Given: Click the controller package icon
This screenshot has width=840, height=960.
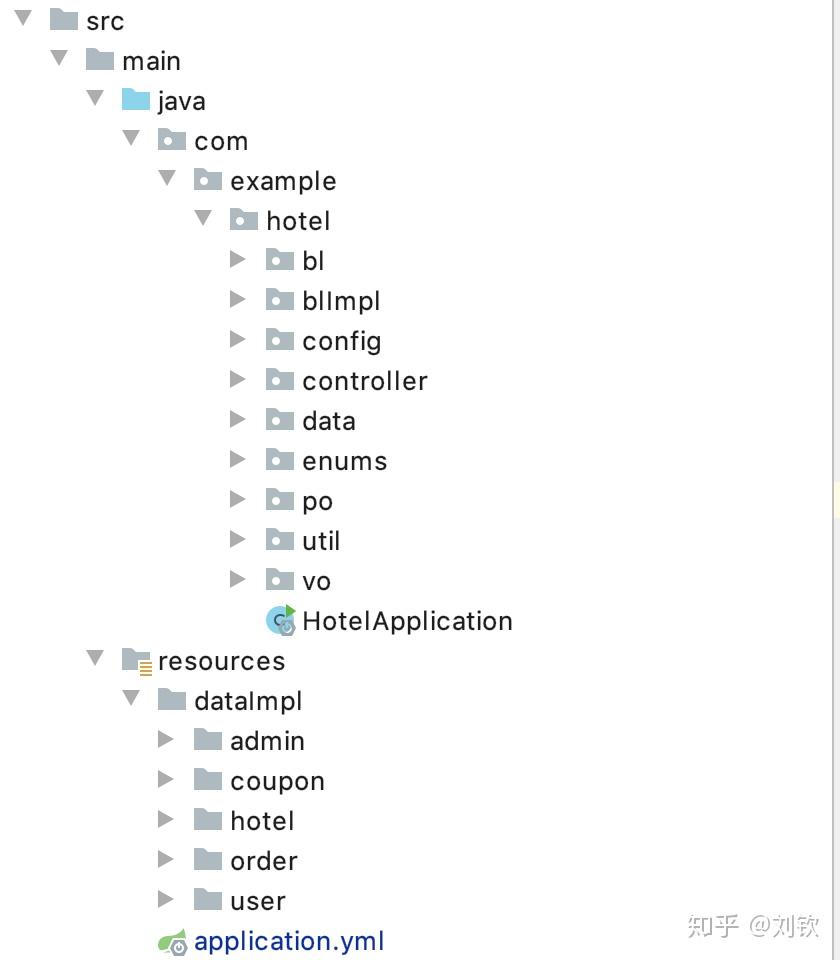Looking at the screenshot, I should [x=280, y=380].
